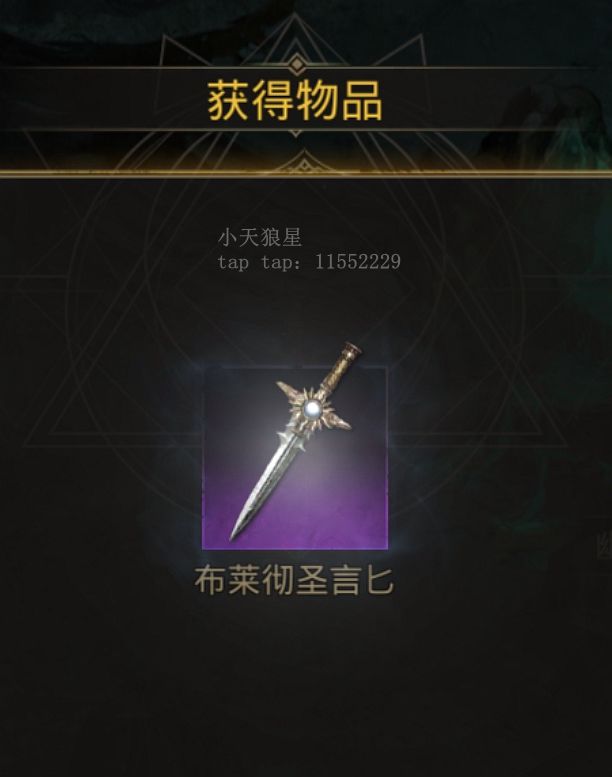
Task: Tap the dagger's golden handle
Action: click(x=340, y=368)
